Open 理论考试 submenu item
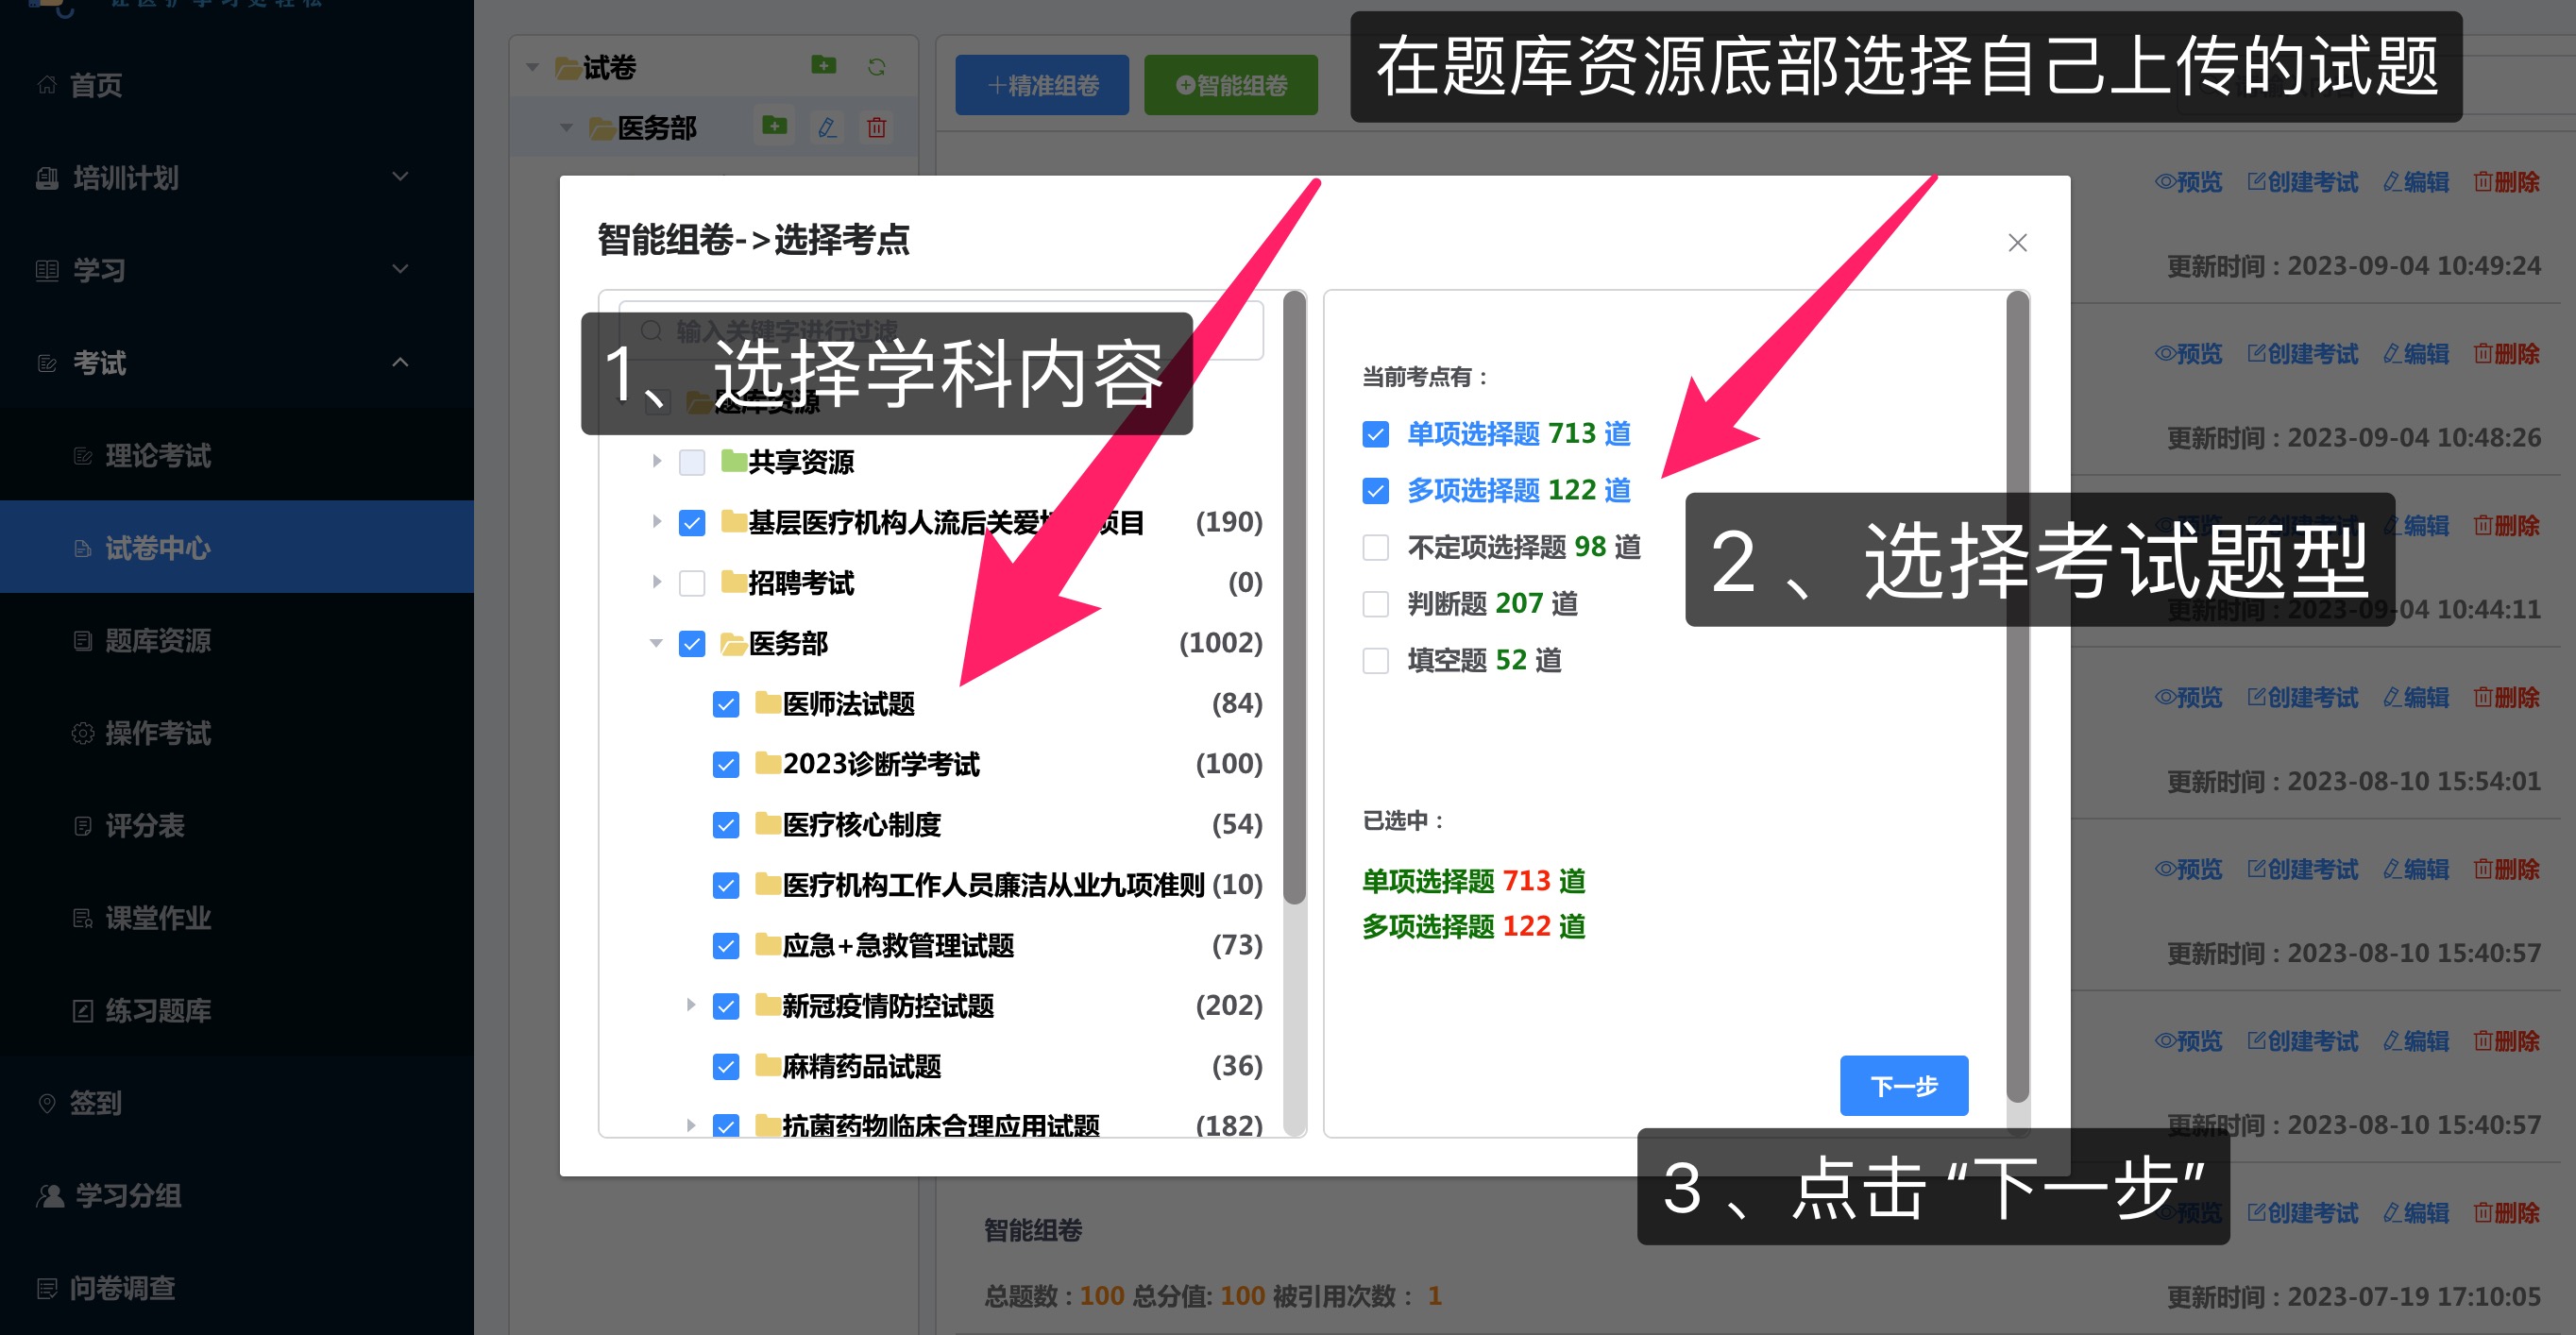This screenshot has height=1335, width=2576. point(237,455)
